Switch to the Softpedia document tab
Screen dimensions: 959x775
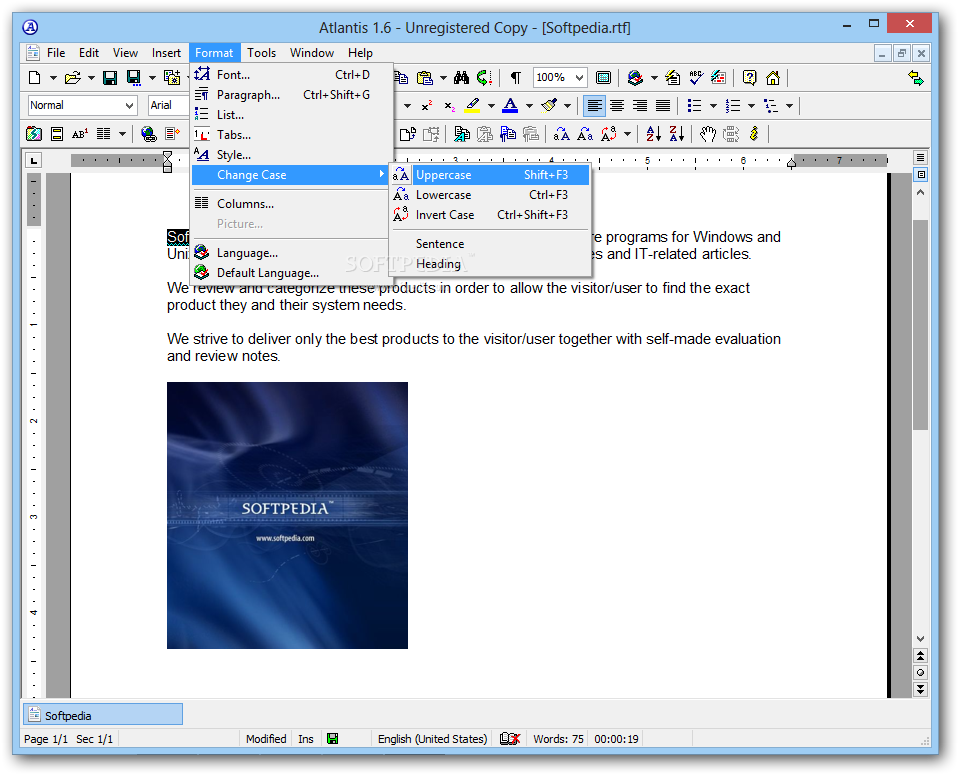[103, 715]
